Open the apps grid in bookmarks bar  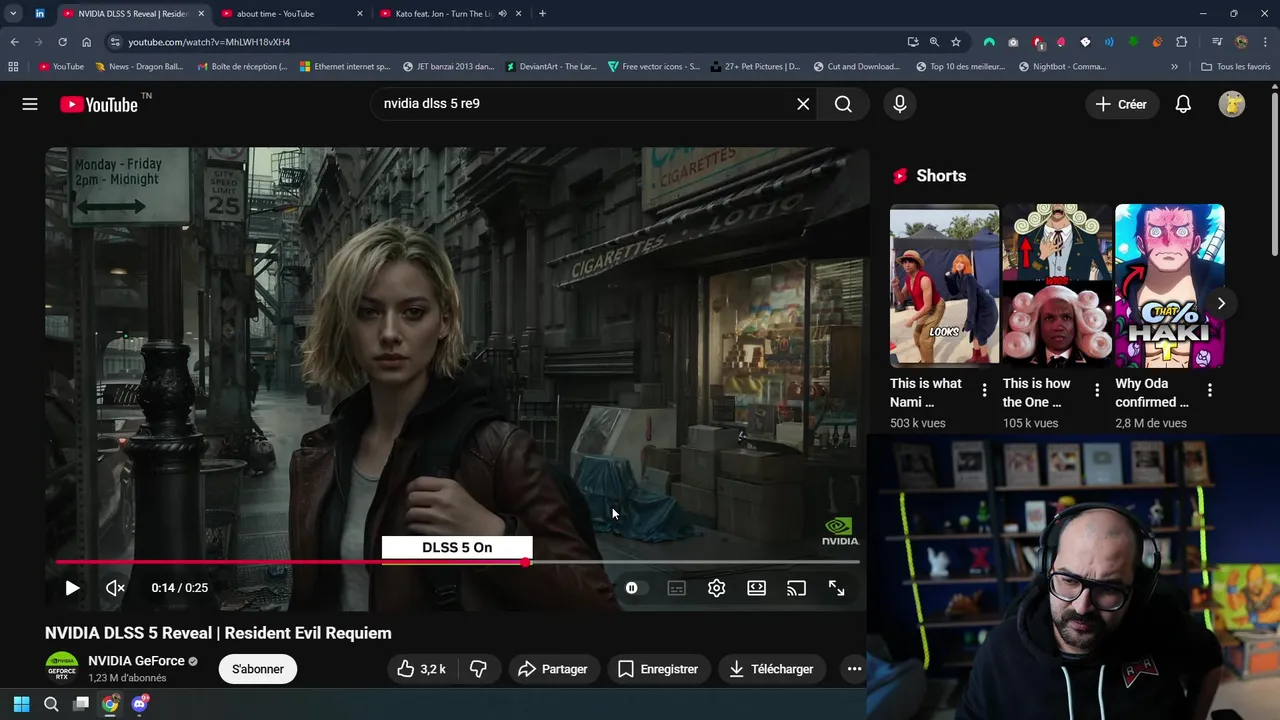13,67
